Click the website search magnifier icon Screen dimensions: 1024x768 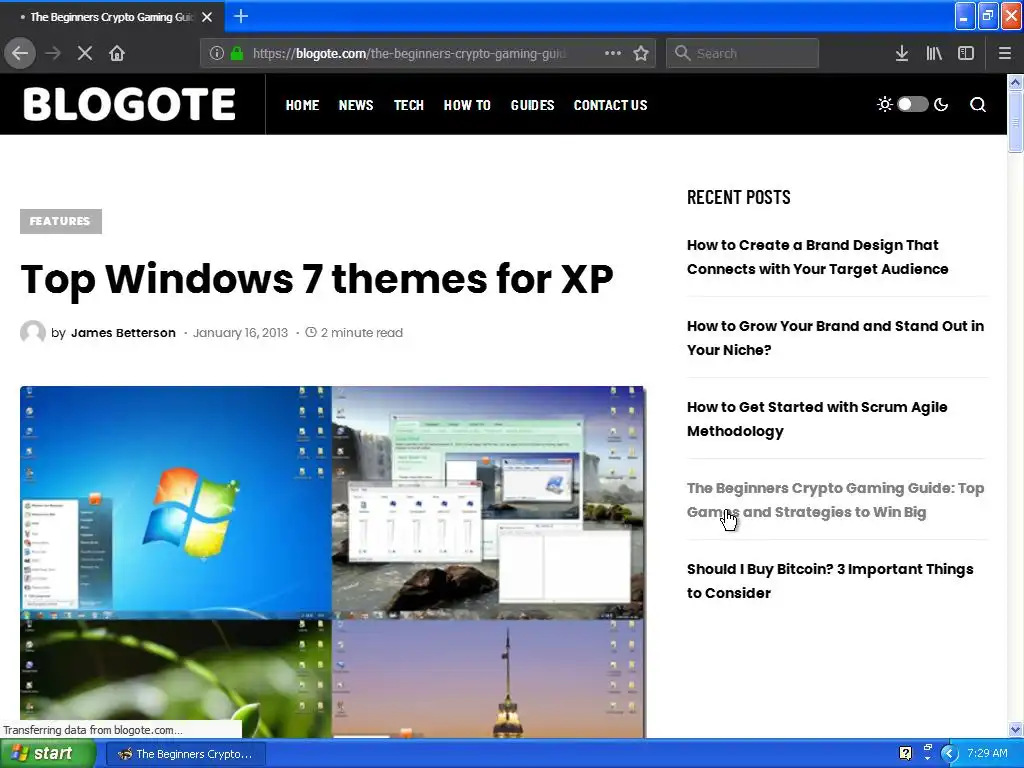(x=978, y=104)
